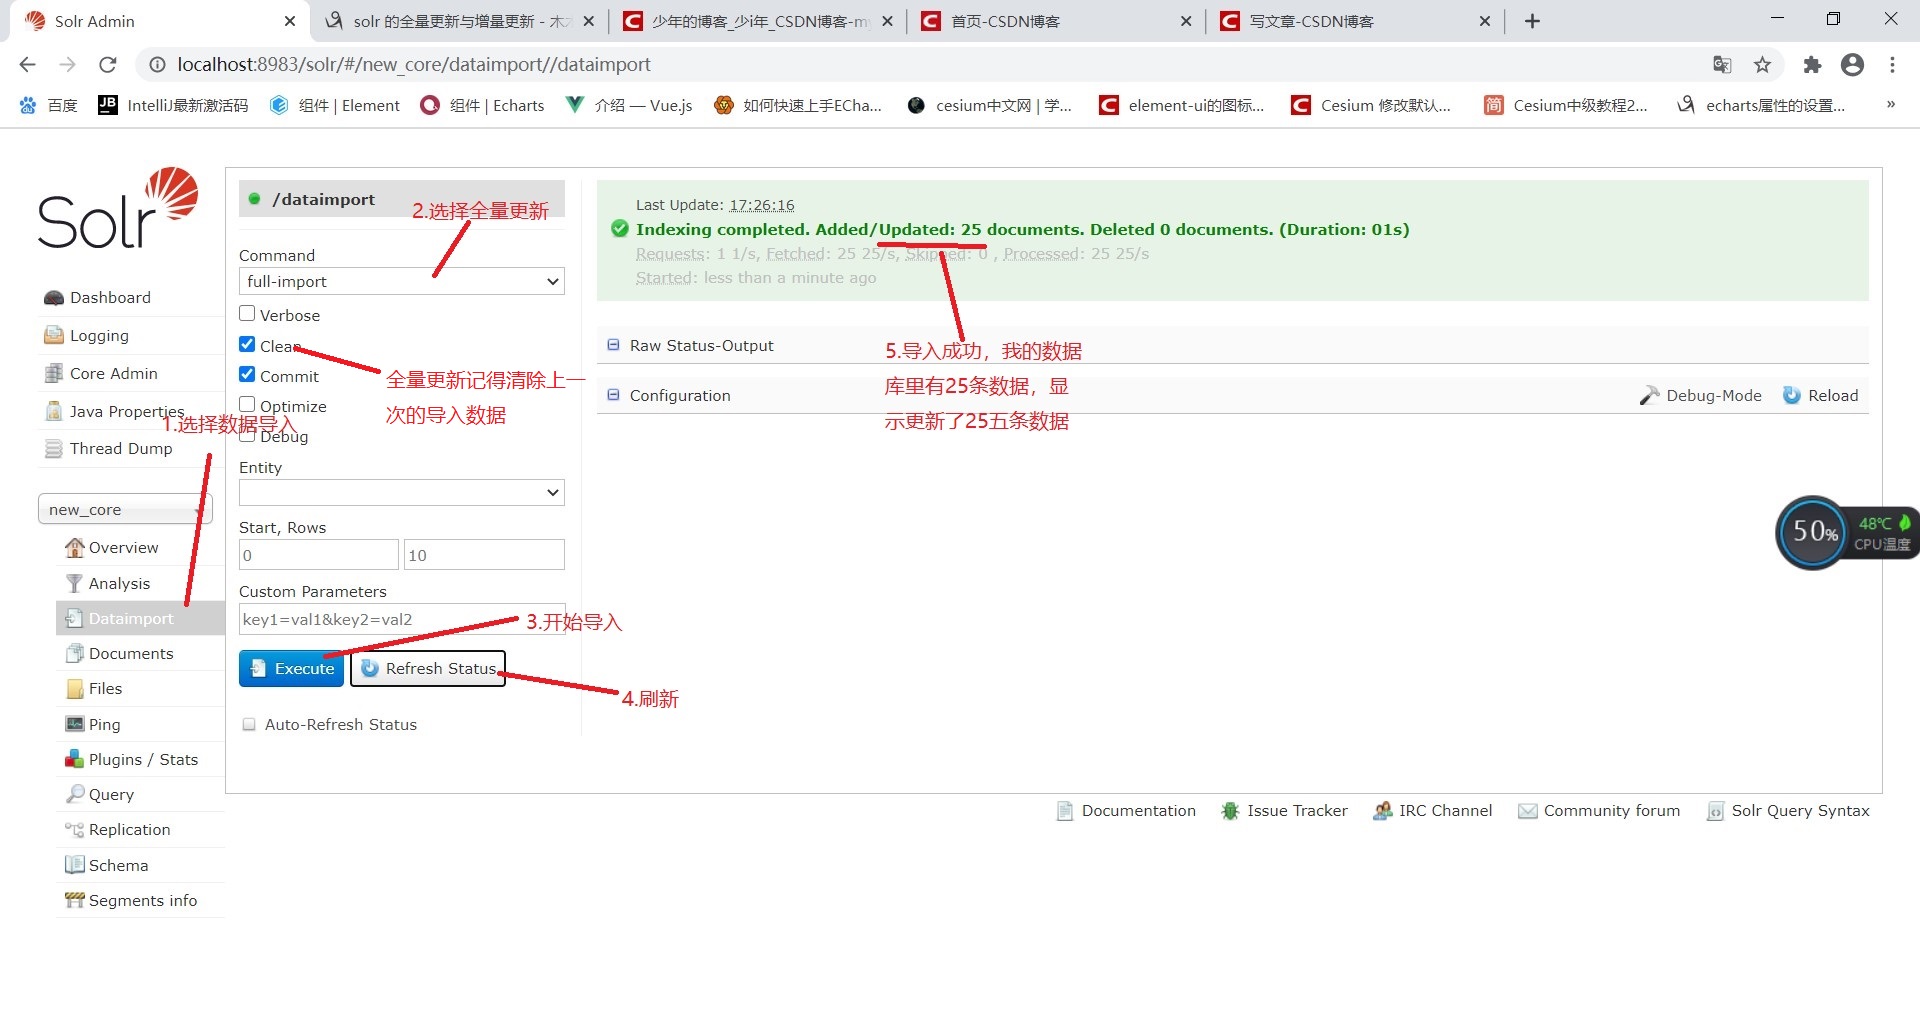The width and height of the screenshot is (1920, 1027).
Task: Click the Ping icon
Action: click(x=74, y=725)
